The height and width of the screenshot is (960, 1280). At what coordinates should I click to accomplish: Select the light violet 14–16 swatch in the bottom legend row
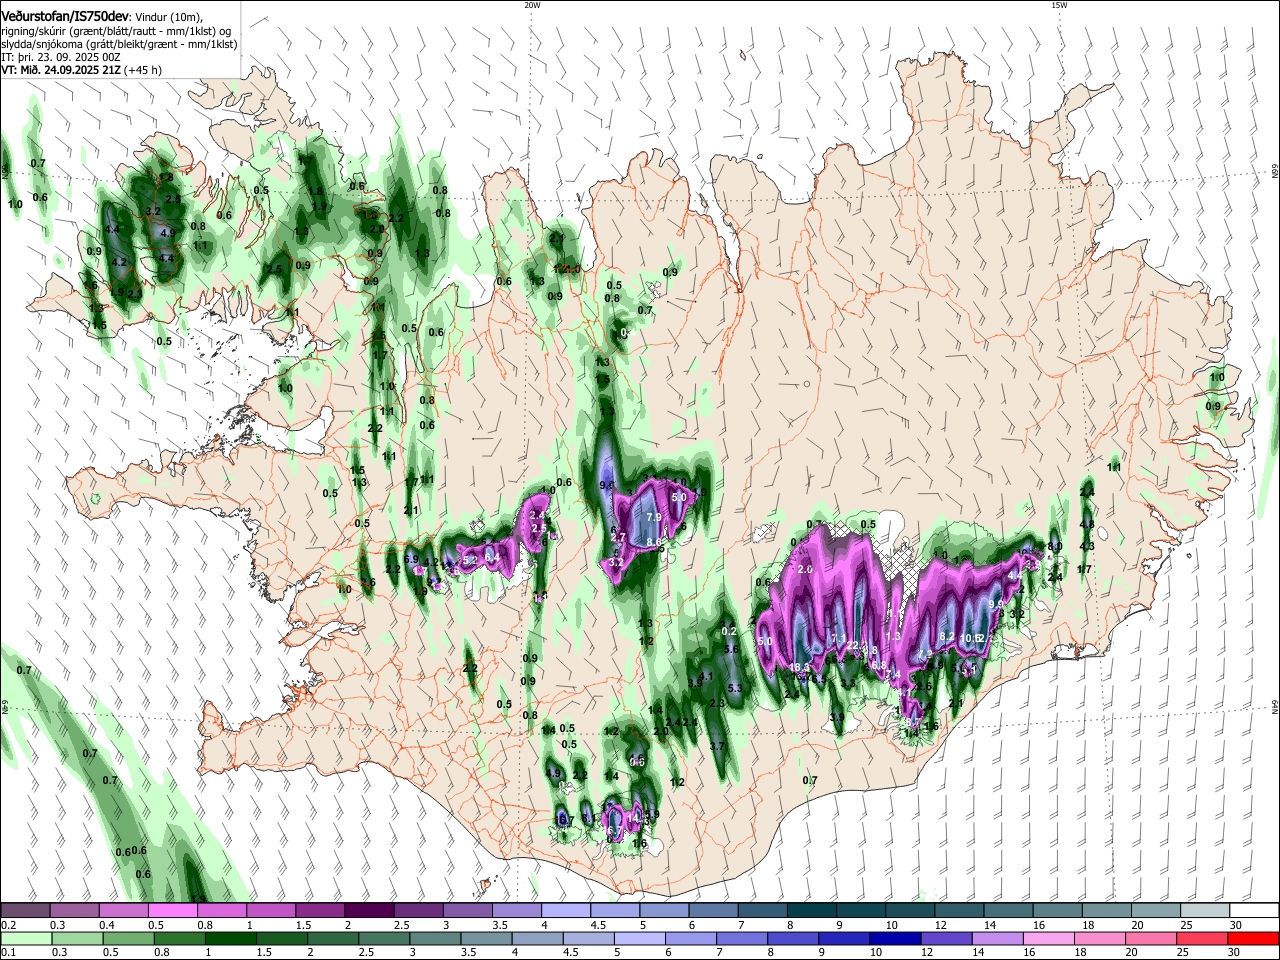click(x=996, y=938)
